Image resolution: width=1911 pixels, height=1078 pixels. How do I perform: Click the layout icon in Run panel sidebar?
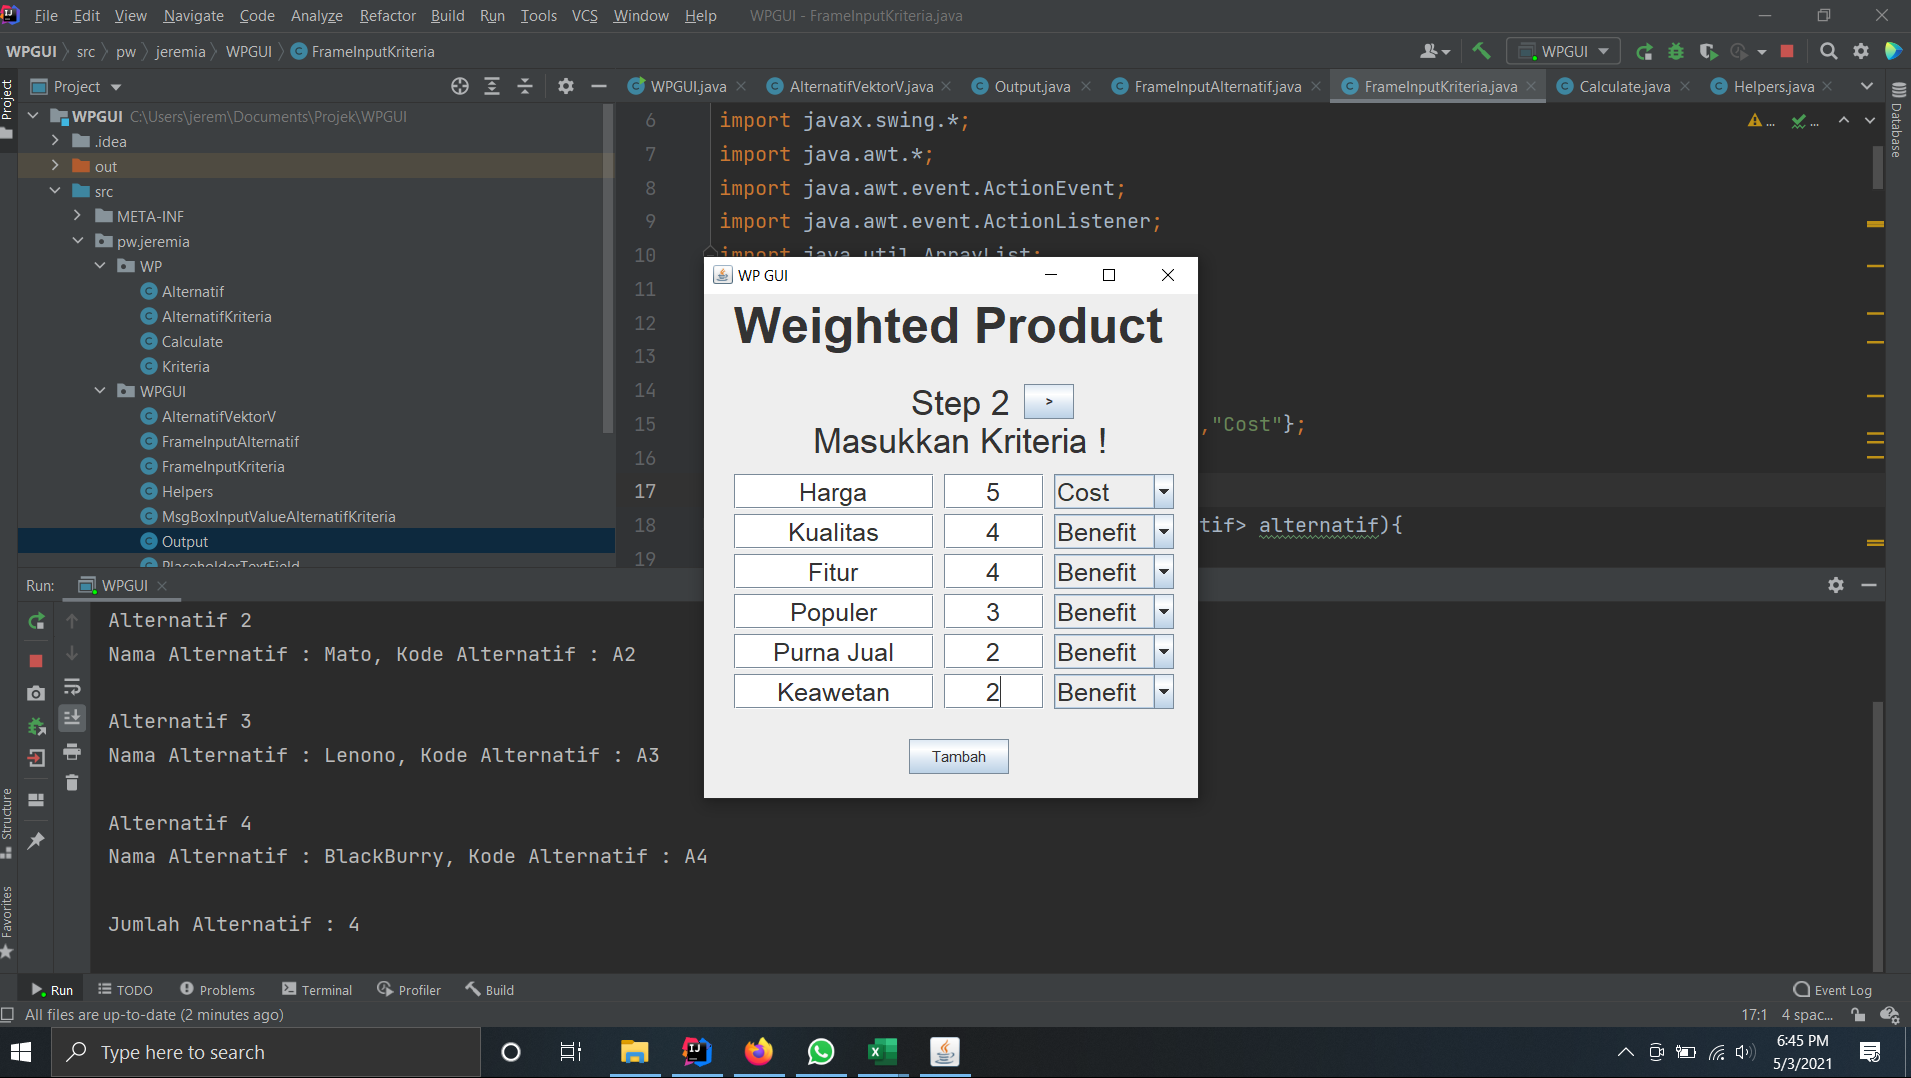click(36, 800)
